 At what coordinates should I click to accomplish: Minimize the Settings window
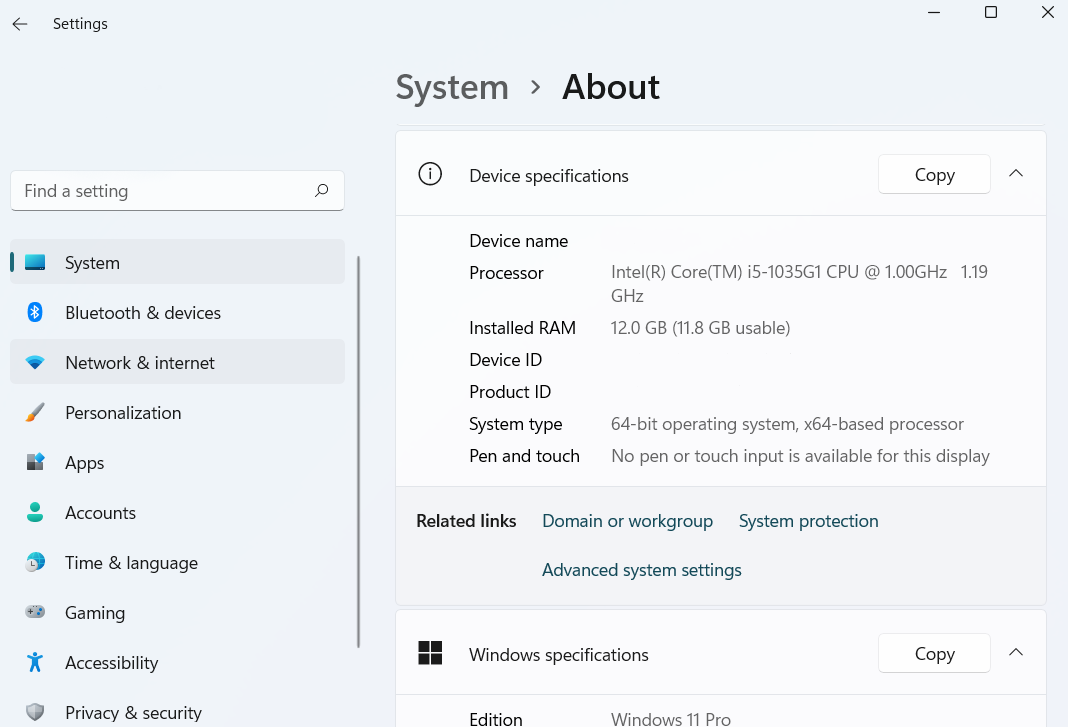pos(934,12)
